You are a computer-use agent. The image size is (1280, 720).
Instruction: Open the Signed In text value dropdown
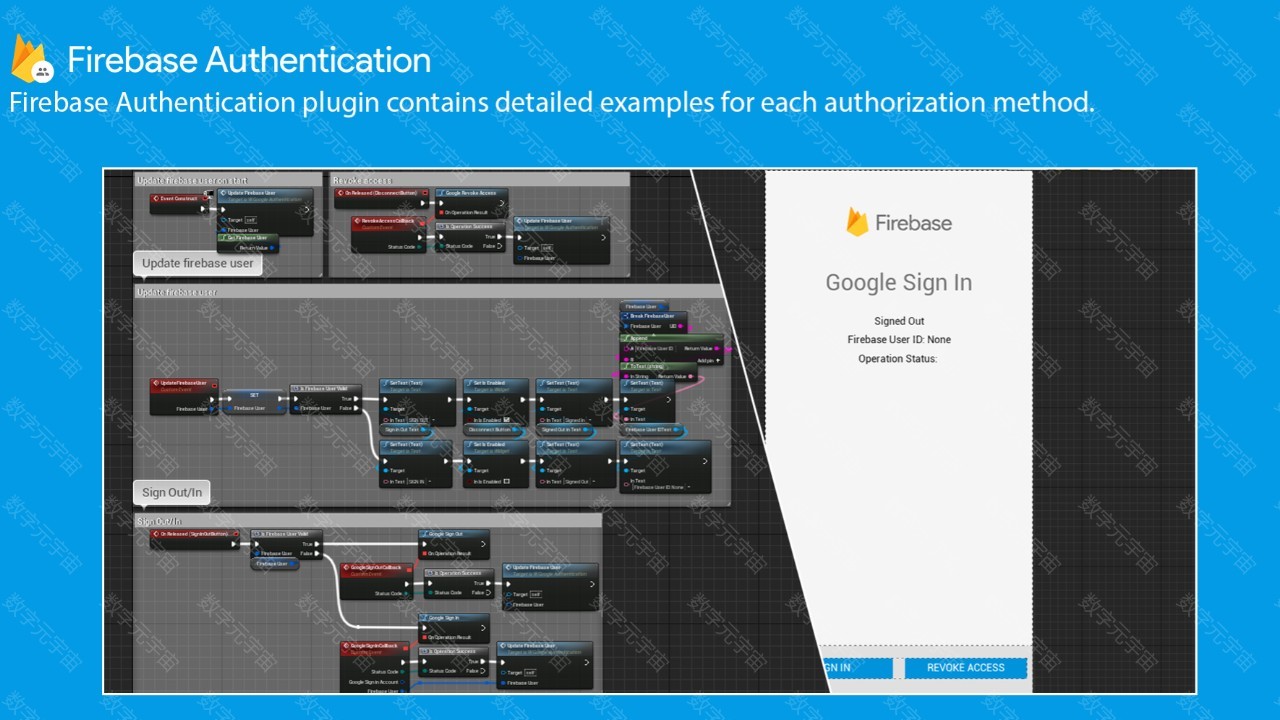click(x=591, y=420)
